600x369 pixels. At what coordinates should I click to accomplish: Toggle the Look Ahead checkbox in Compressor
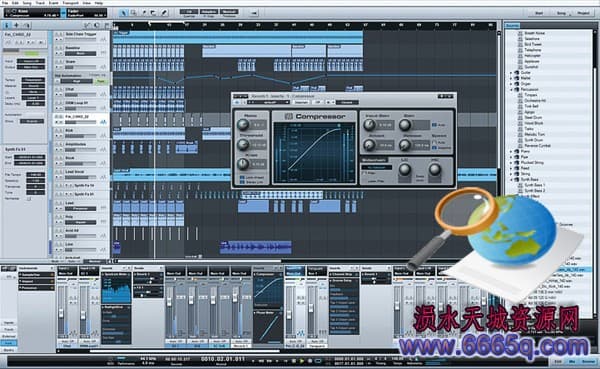[242, 178]
